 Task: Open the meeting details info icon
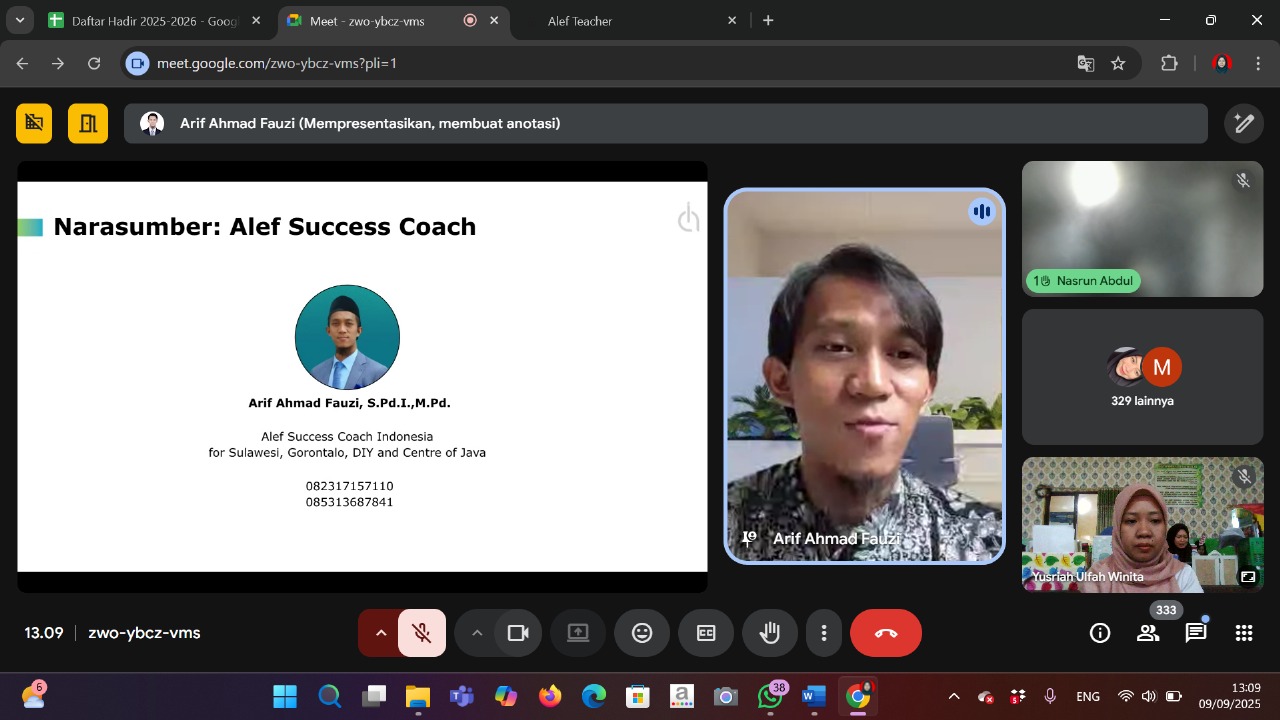[1100, 633]
